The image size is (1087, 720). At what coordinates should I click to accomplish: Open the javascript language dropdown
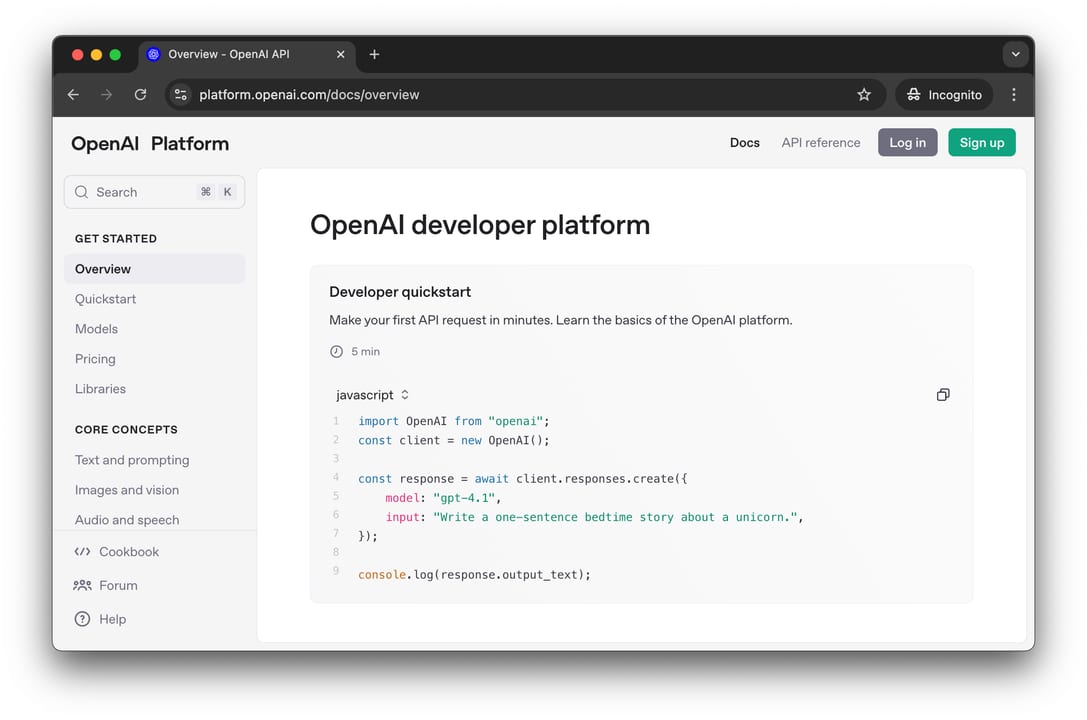point(372,395)
